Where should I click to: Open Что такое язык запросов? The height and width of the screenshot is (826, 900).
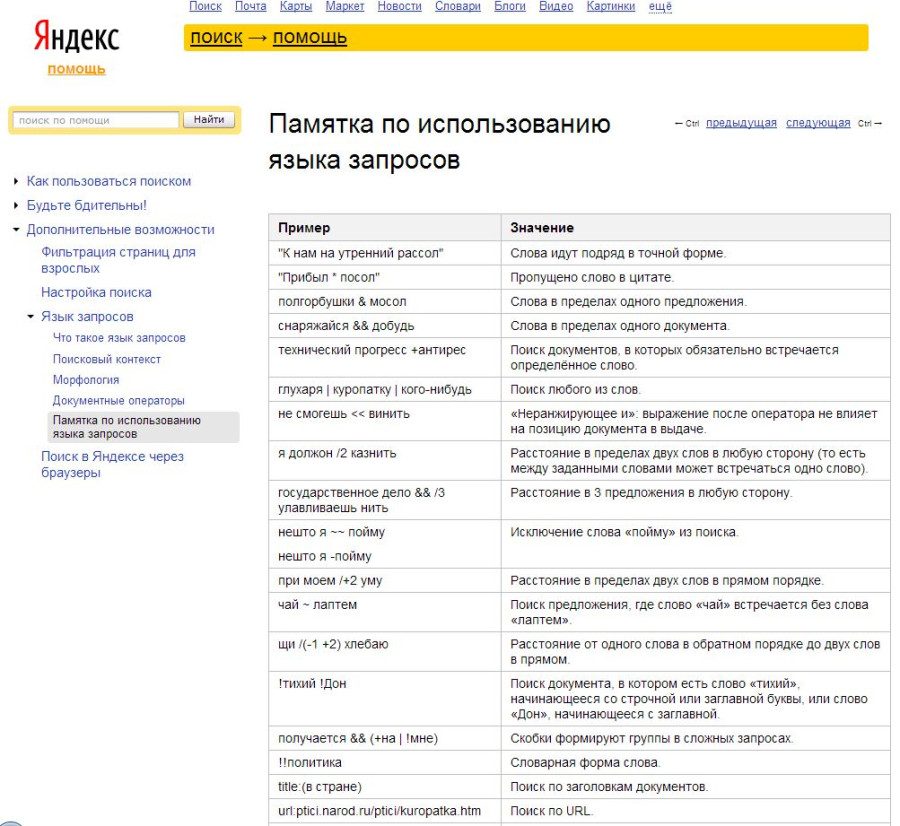(119, 338)
